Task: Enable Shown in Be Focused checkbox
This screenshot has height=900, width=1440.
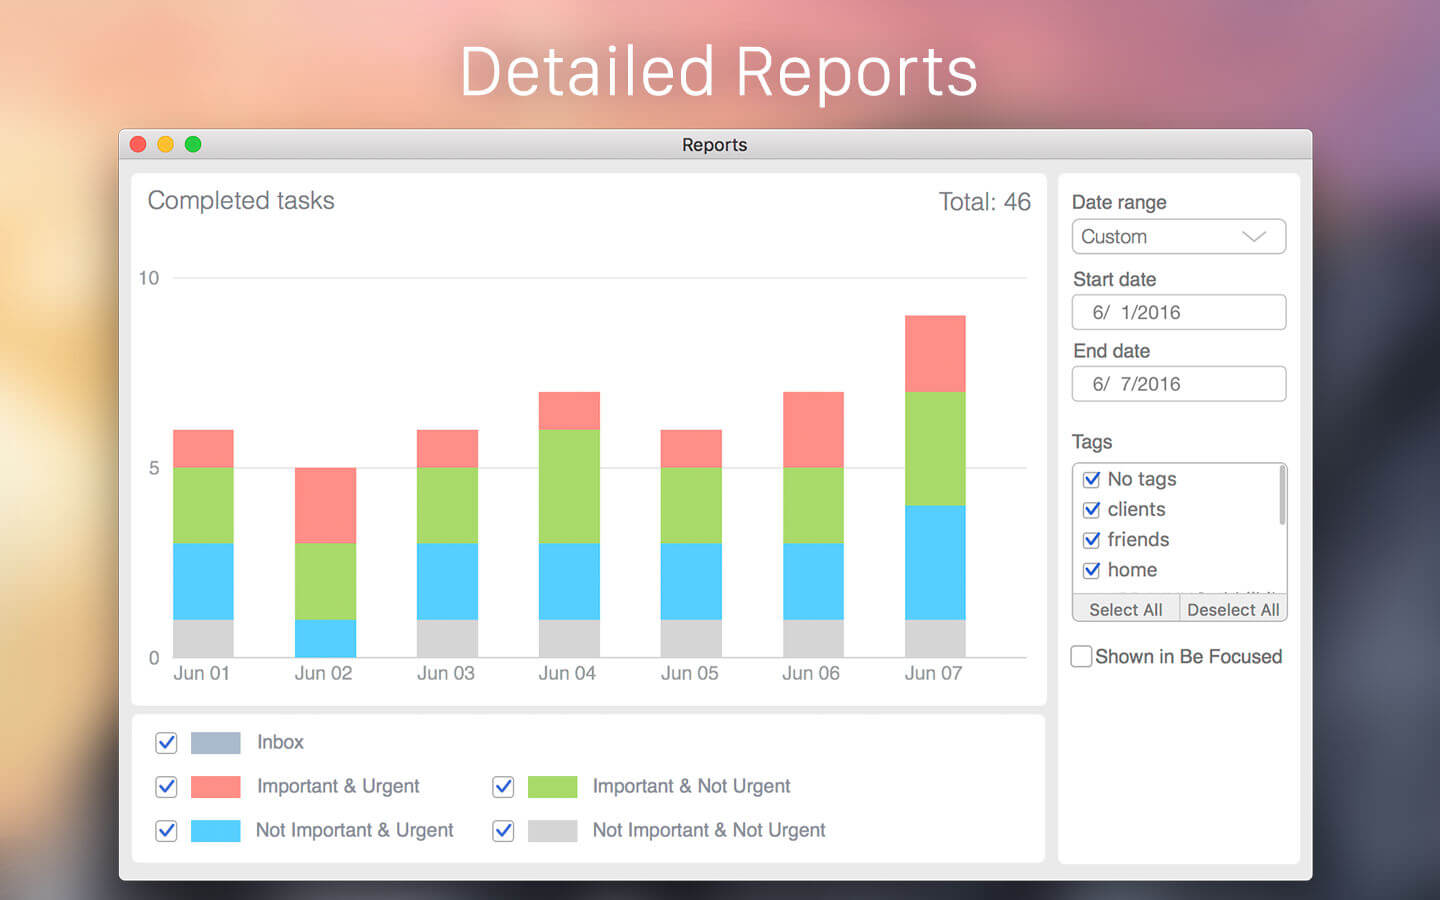Action: (1081, 657)
